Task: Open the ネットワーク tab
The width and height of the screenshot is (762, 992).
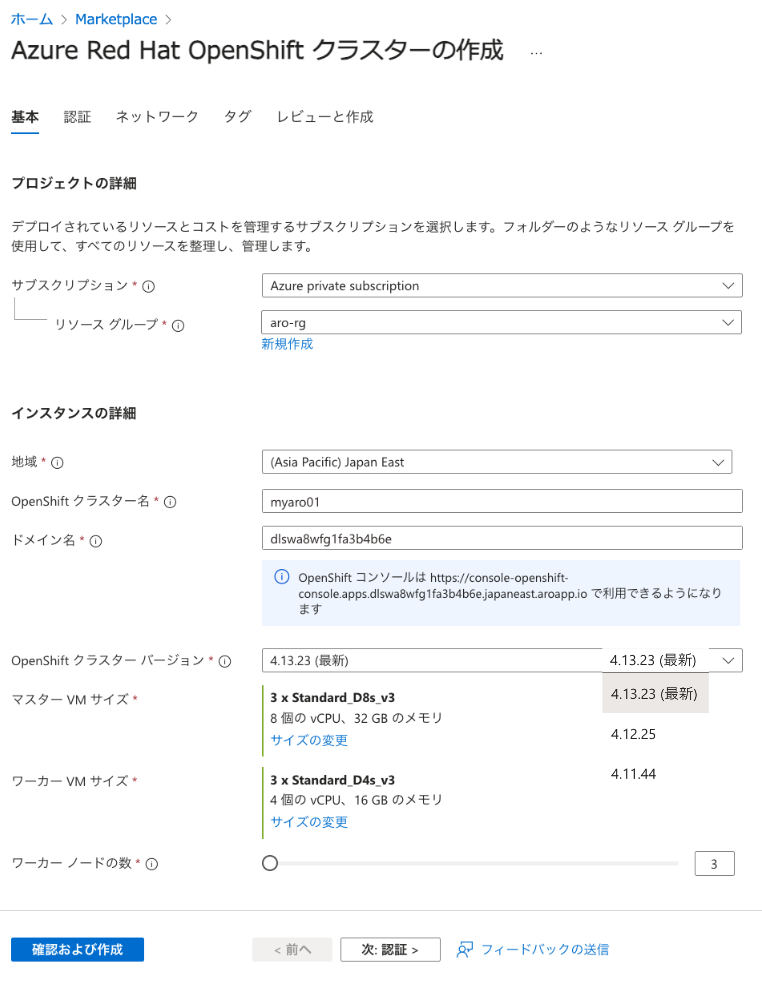Action: 157,117
